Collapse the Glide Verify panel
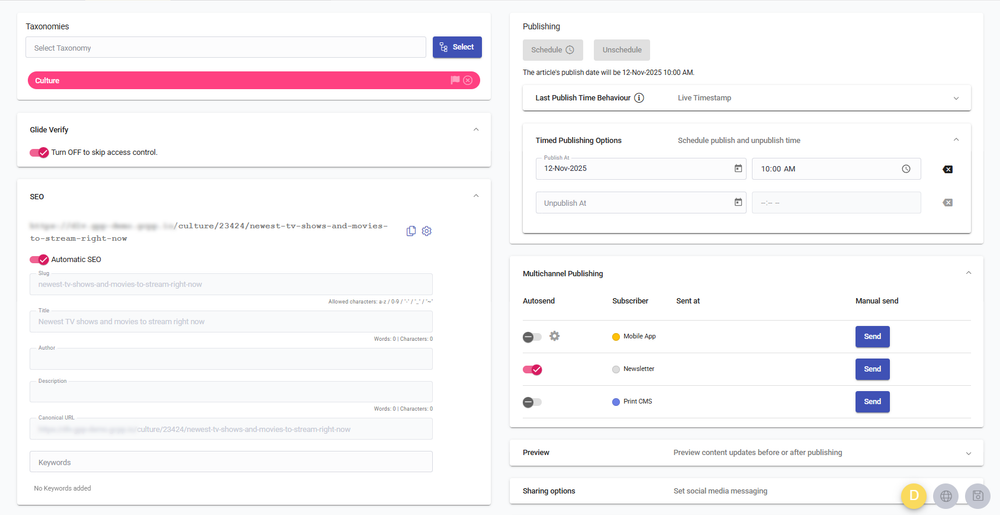 coord(476,129)
